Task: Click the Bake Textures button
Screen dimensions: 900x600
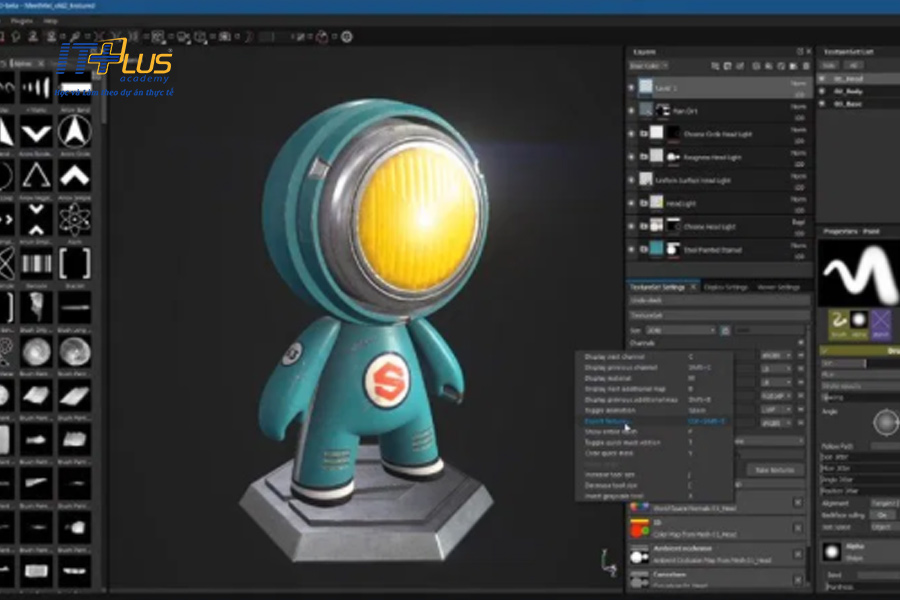Action: pyautogui.click(x=775, y=469)
